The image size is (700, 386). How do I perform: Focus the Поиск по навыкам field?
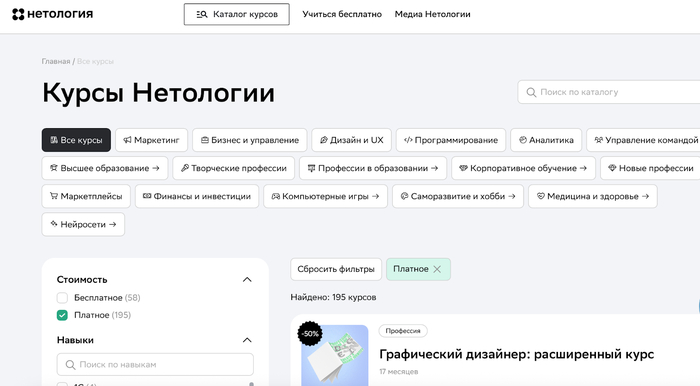pos(155,365)
